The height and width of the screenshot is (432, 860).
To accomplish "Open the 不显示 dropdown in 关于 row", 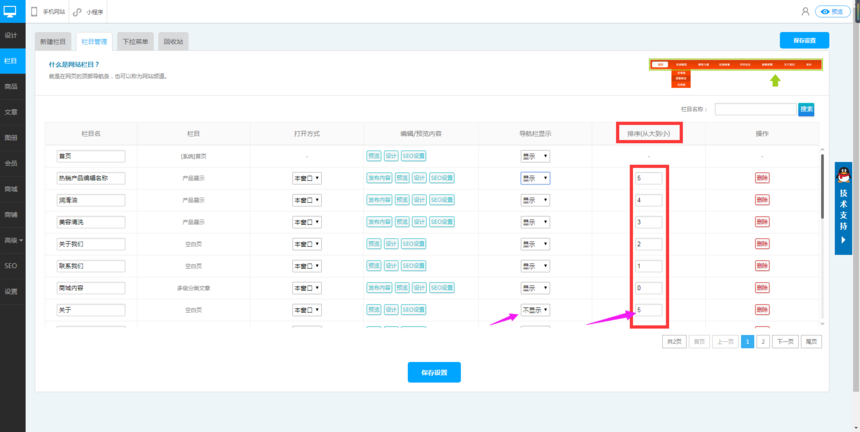I will pyautogui.click(x=535, y=310).
